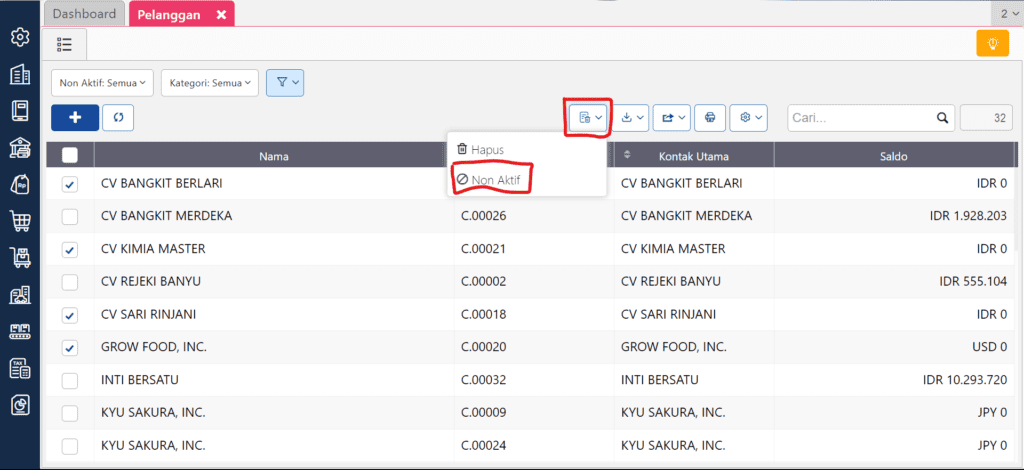The image size is (1024, 470).
Task: Open the company building sidebar icon
Action: pyautogui.click(x=19, y=75)
